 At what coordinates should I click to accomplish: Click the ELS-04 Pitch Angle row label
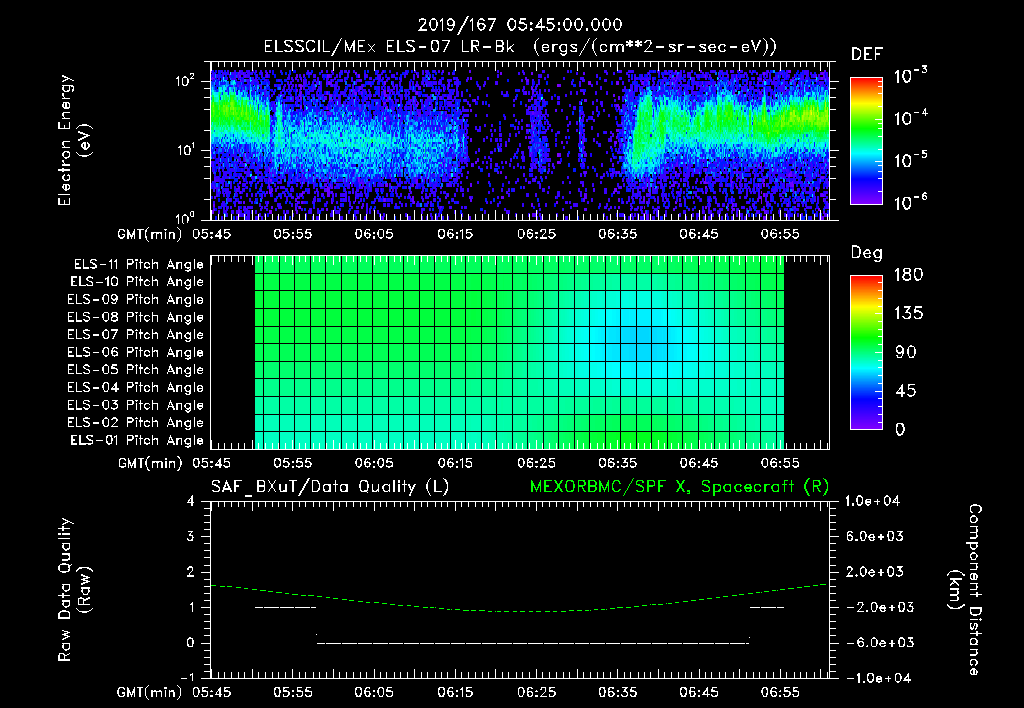coord(135,387)
